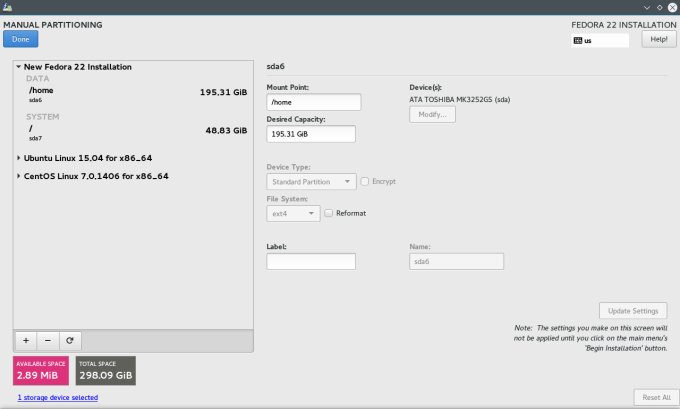Close the installer window
680x409 pixels.
(x=672, y=7)
